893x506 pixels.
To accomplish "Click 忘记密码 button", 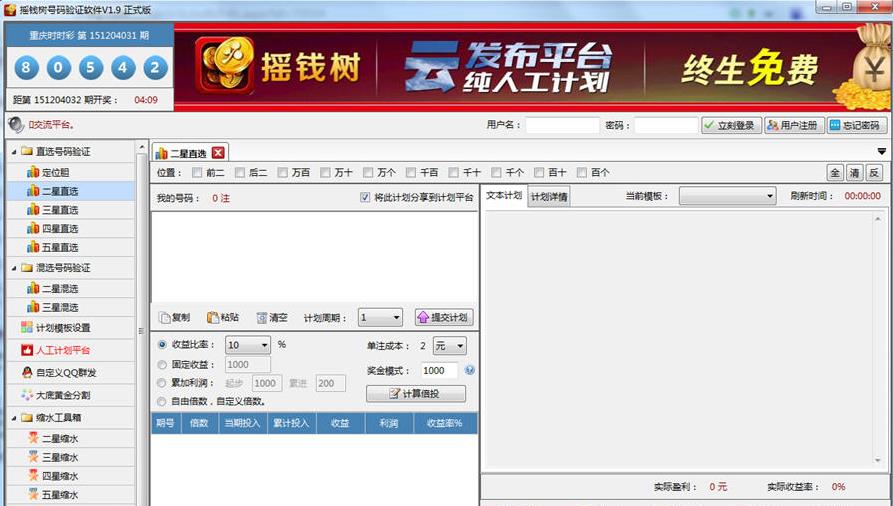I will (856, 125).
